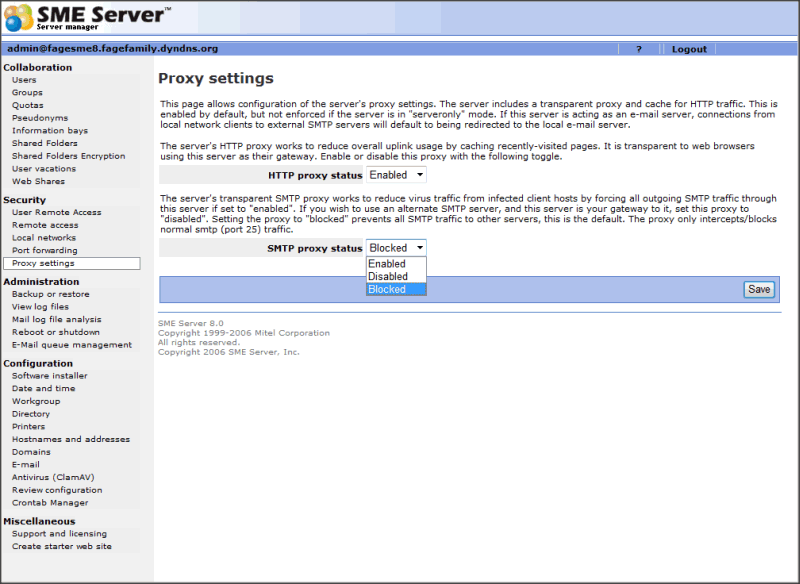This screenshot has height=584, width=800.
Task: Open the help question mark link
Action: 639,49
